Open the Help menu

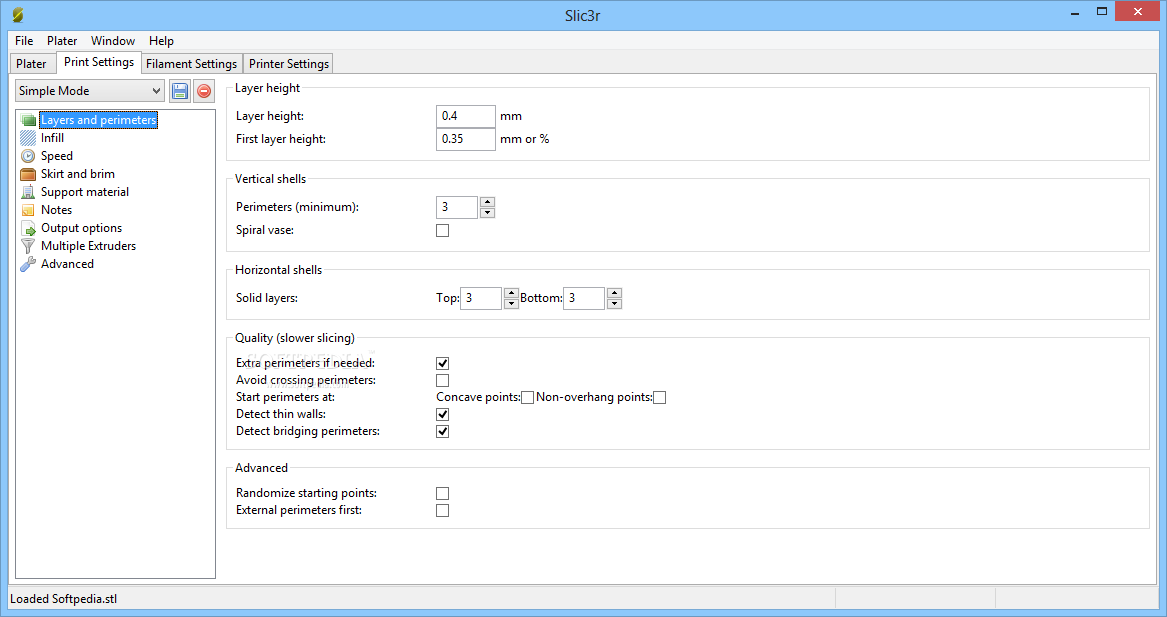(x=161, y=41)
